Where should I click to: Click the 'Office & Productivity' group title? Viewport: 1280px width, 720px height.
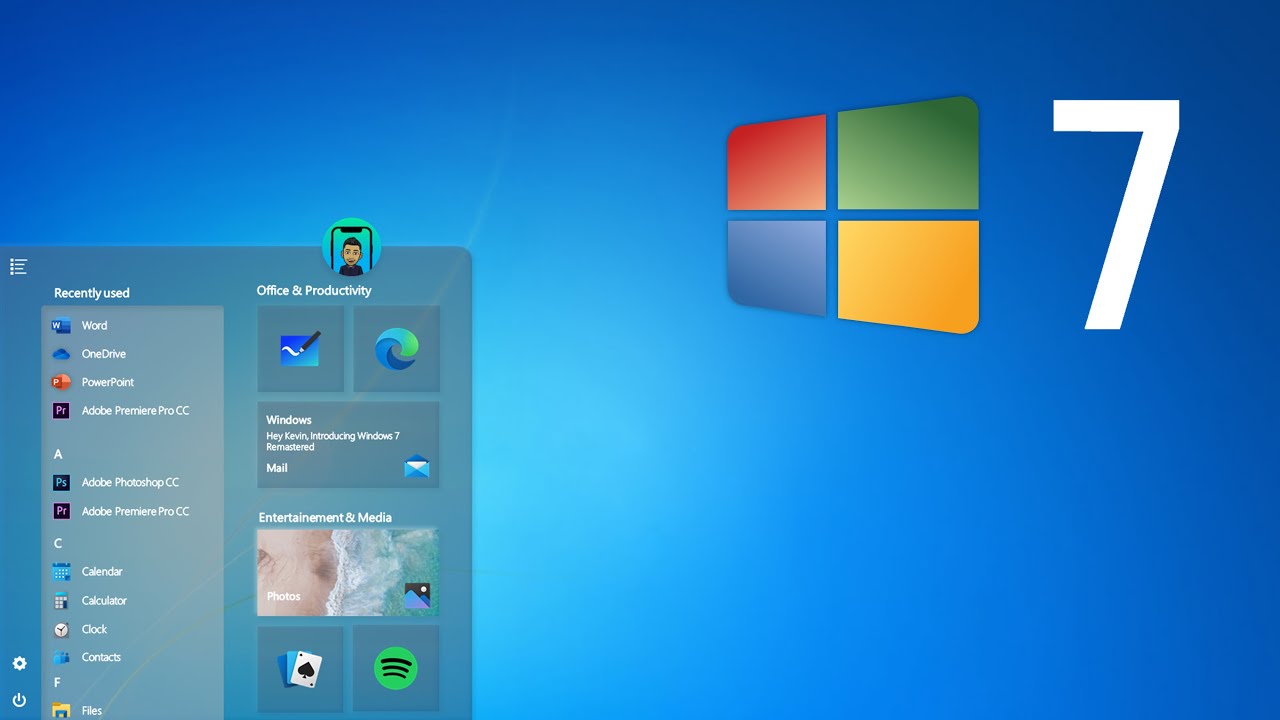[x=314, y=290]
